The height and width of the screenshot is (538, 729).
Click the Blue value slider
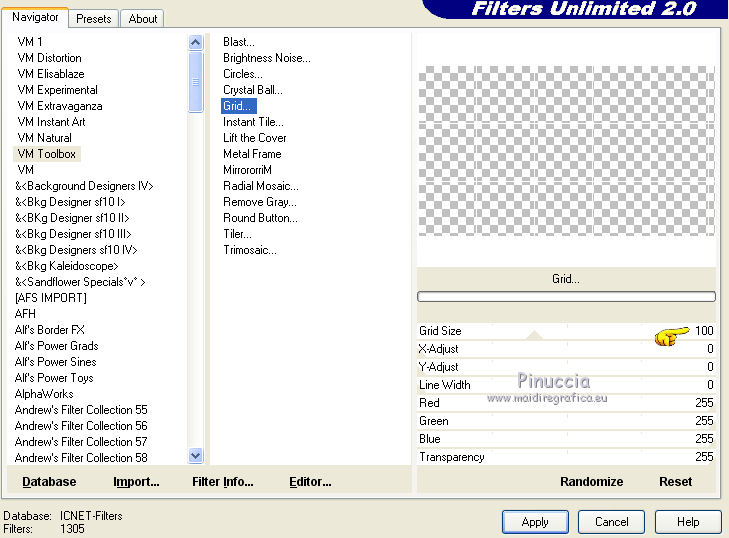[x=566, y=439]
